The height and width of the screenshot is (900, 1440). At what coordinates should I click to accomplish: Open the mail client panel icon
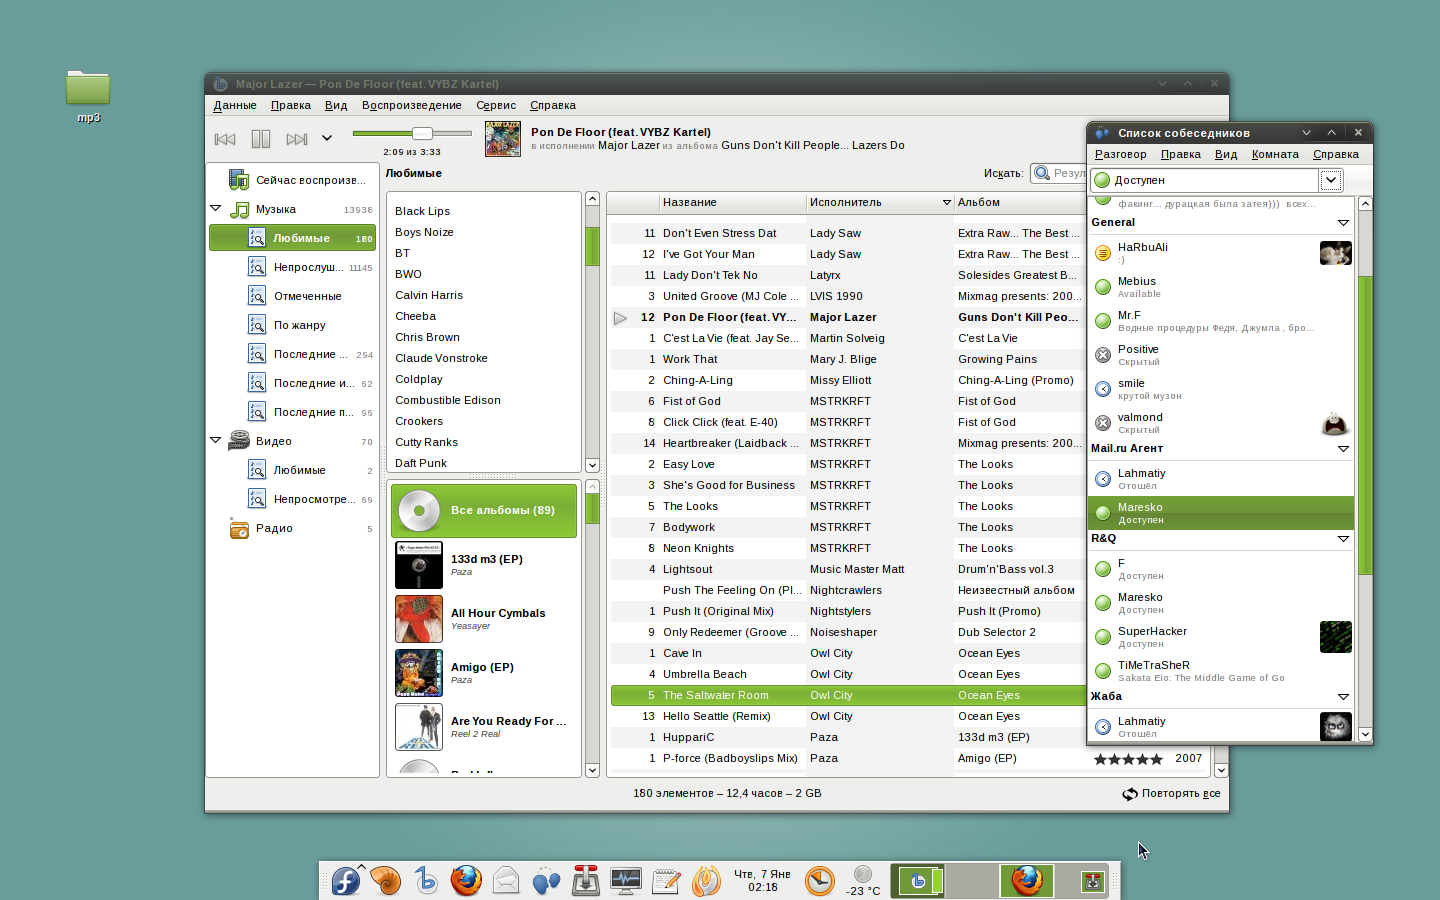click(x=506, y=881)
